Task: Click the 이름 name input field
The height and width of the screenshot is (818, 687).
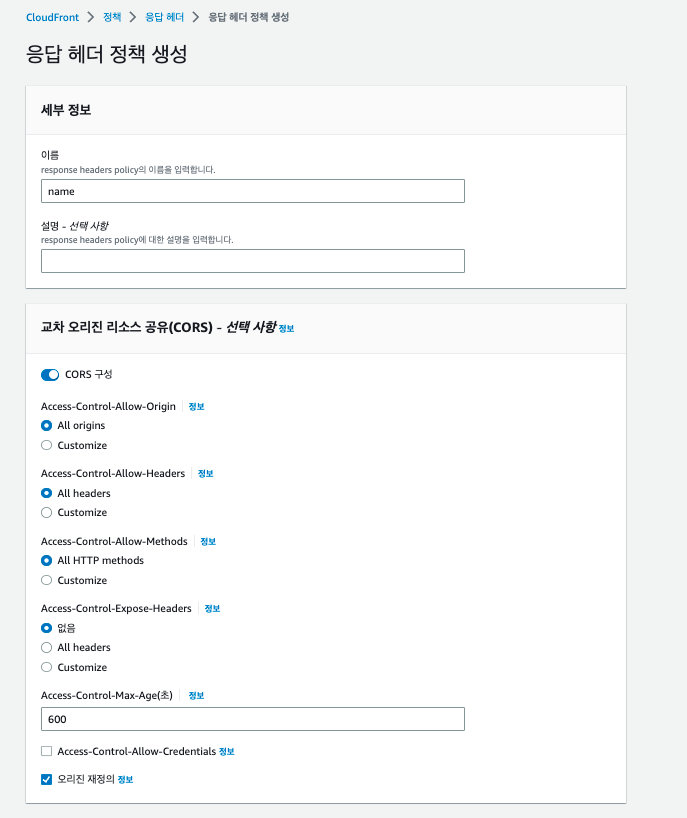Action: coord(253,191)
